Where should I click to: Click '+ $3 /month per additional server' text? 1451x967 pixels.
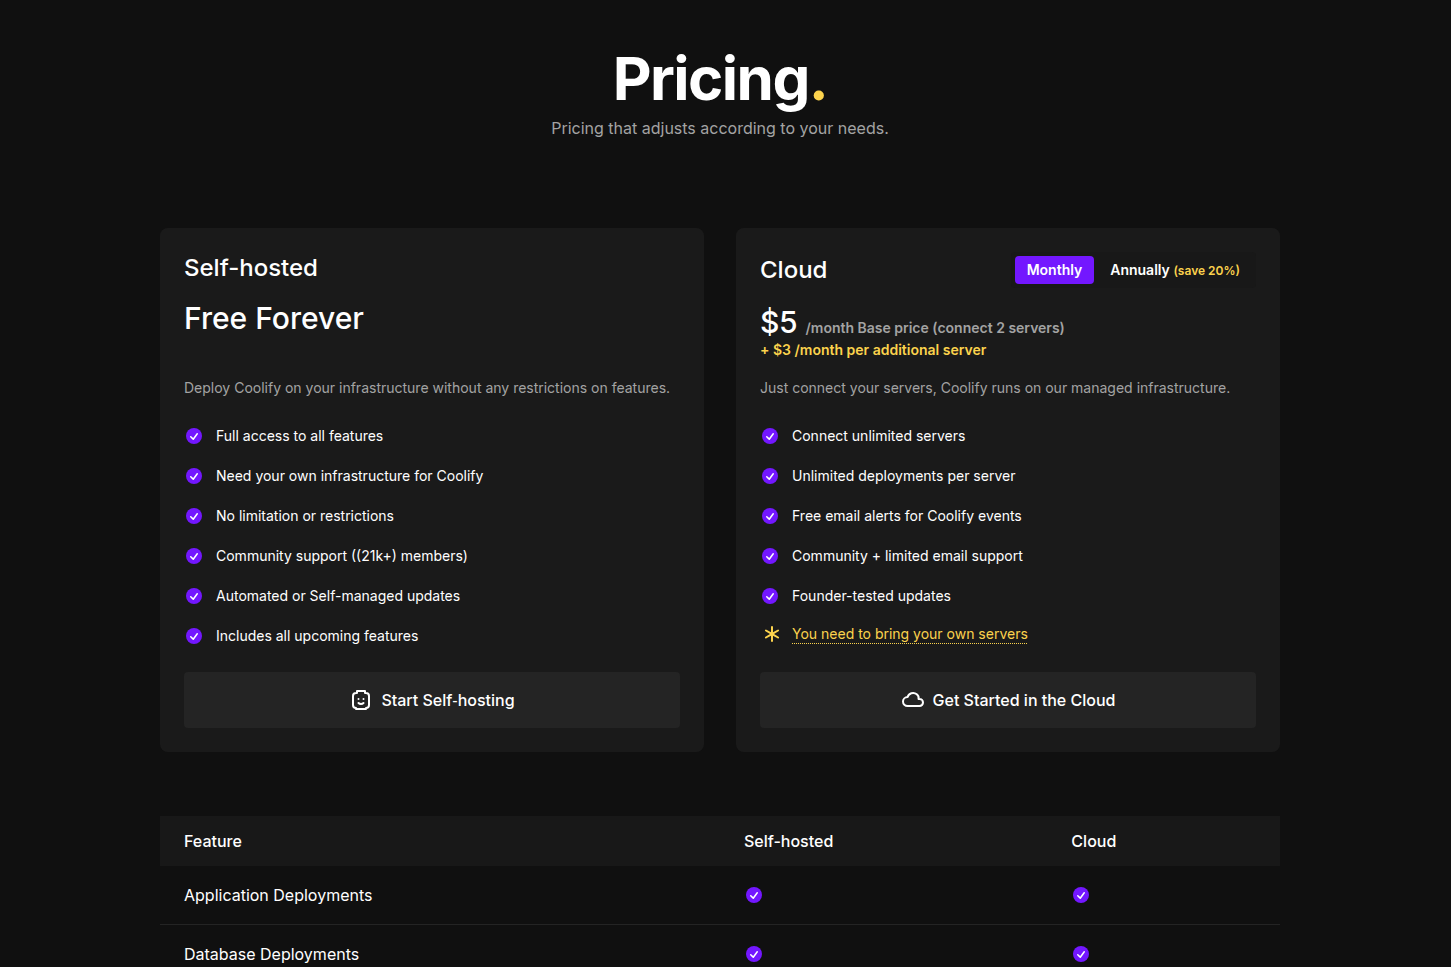[873, 350]
